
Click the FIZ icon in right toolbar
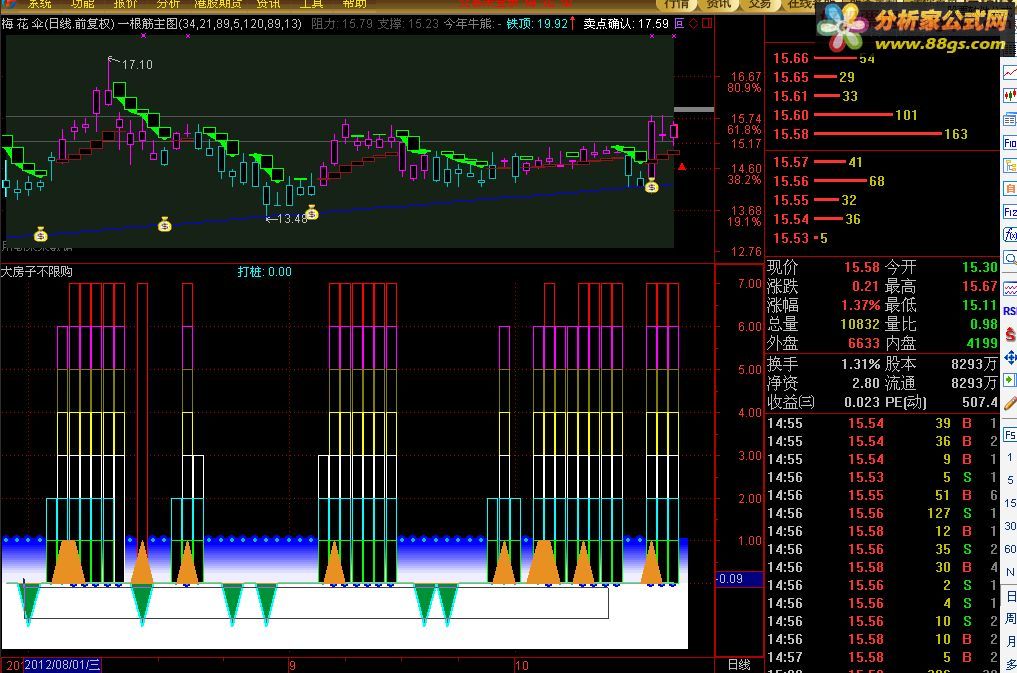pyautogui.click(x=1010, y=211)
